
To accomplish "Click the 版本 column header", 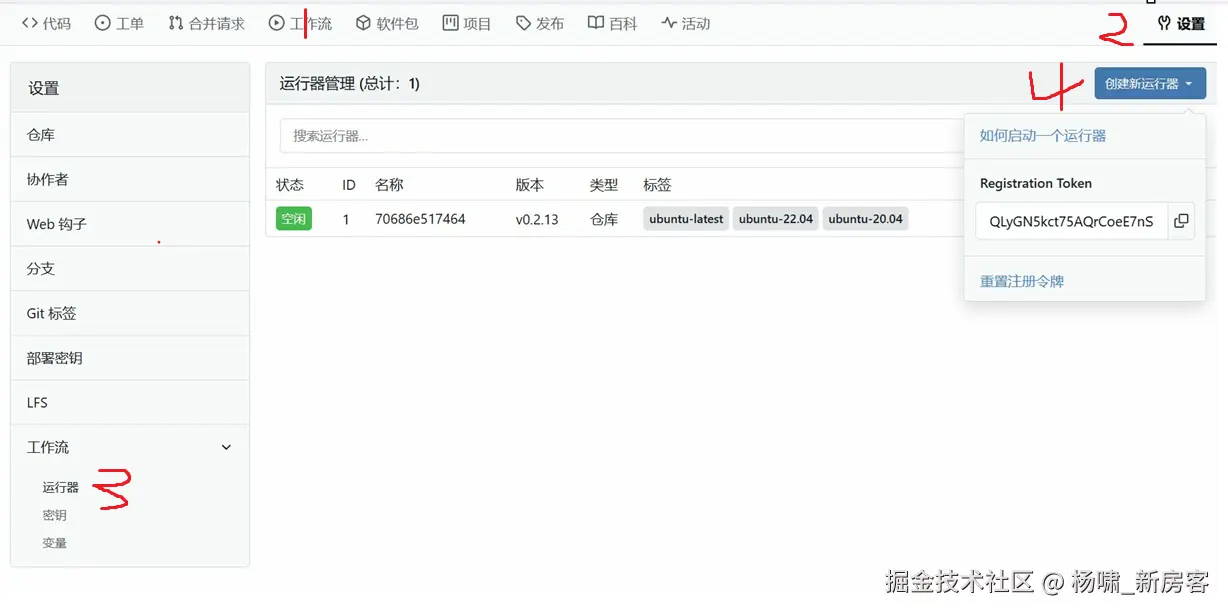I will point(530,185).
